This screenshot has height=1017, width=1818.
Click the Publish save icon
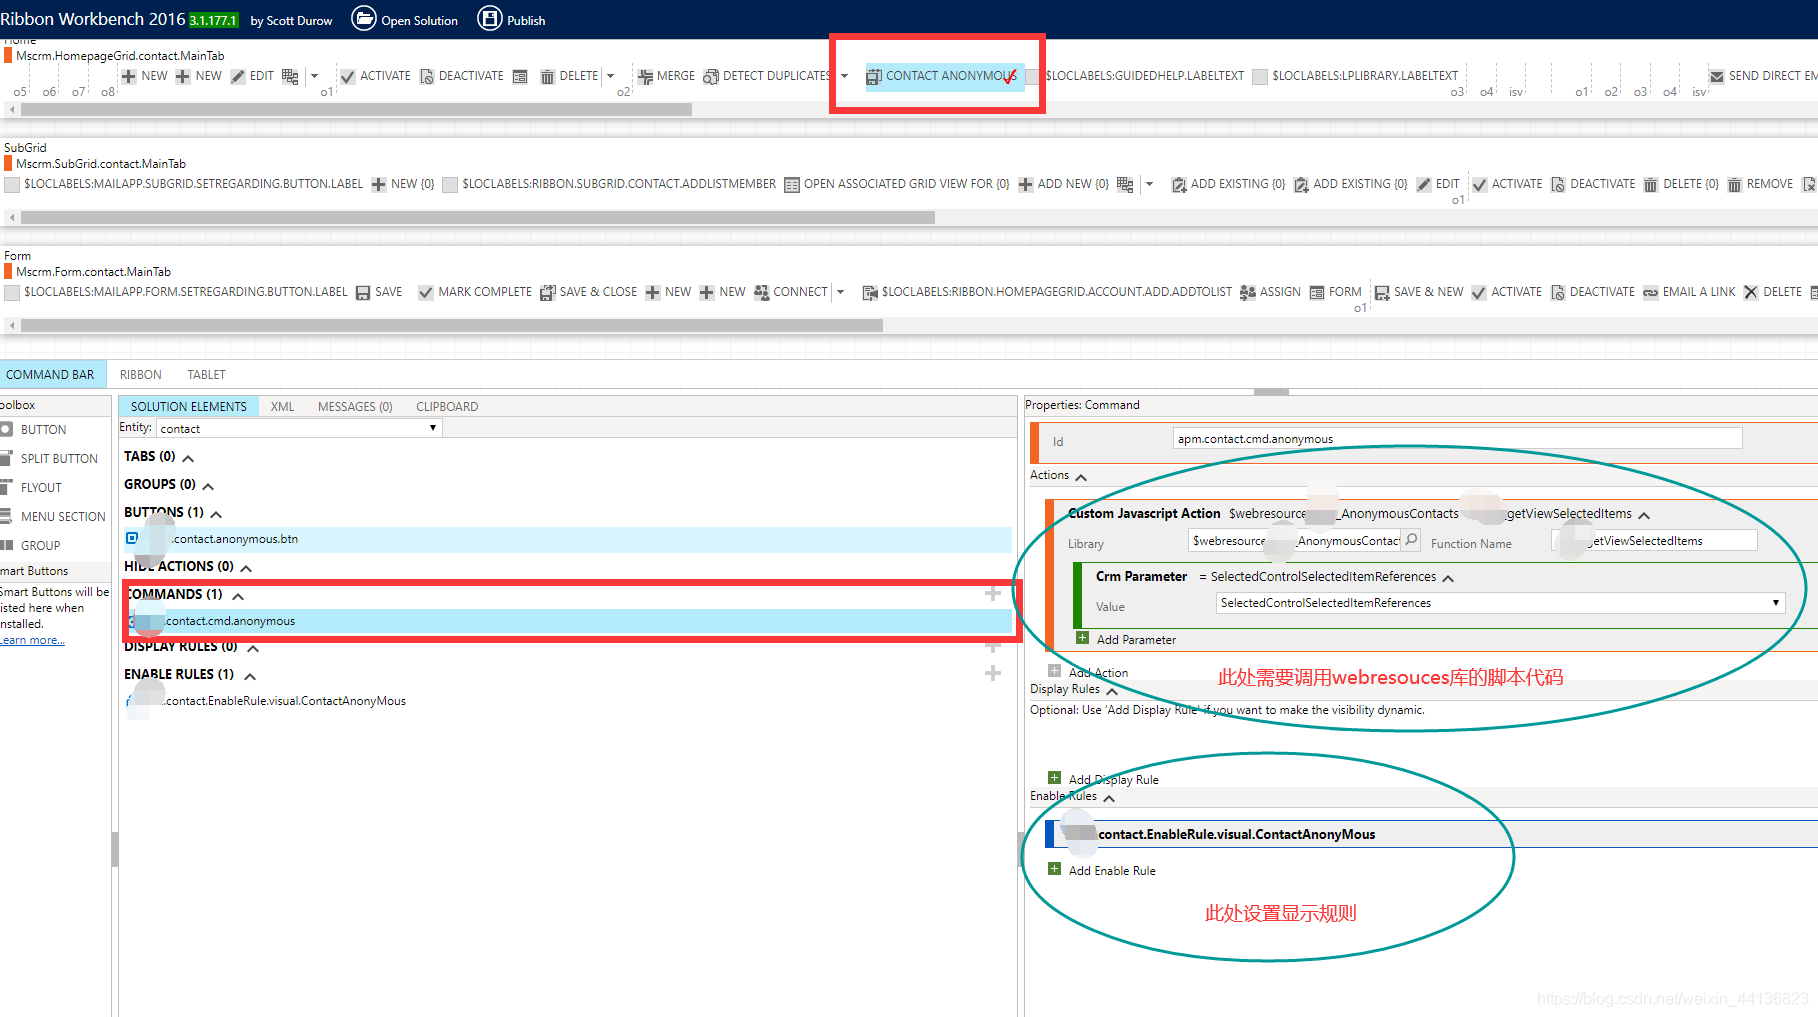(x=490, y=18)
